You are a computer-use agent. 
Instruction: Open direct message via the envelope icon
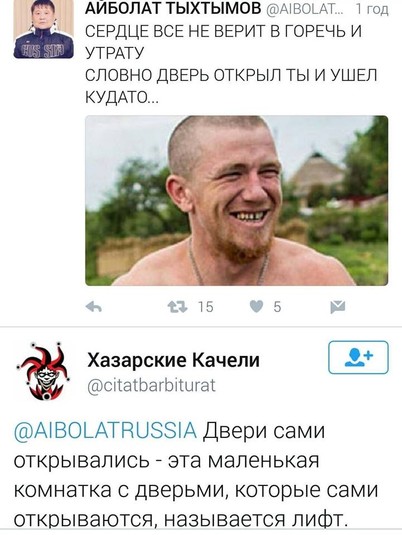[338, 307]
